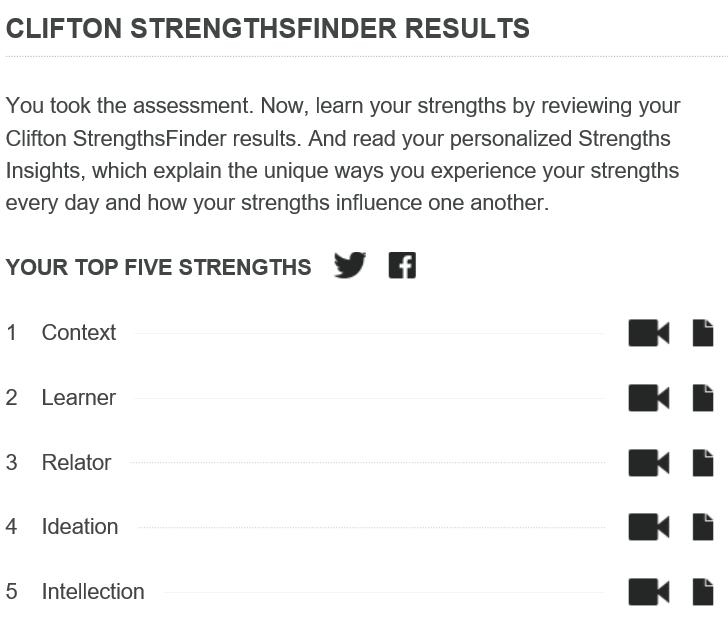Open the Ideation strength document
Screen dimensions: 728x620
pyautogui.click(x=703, y=527)
